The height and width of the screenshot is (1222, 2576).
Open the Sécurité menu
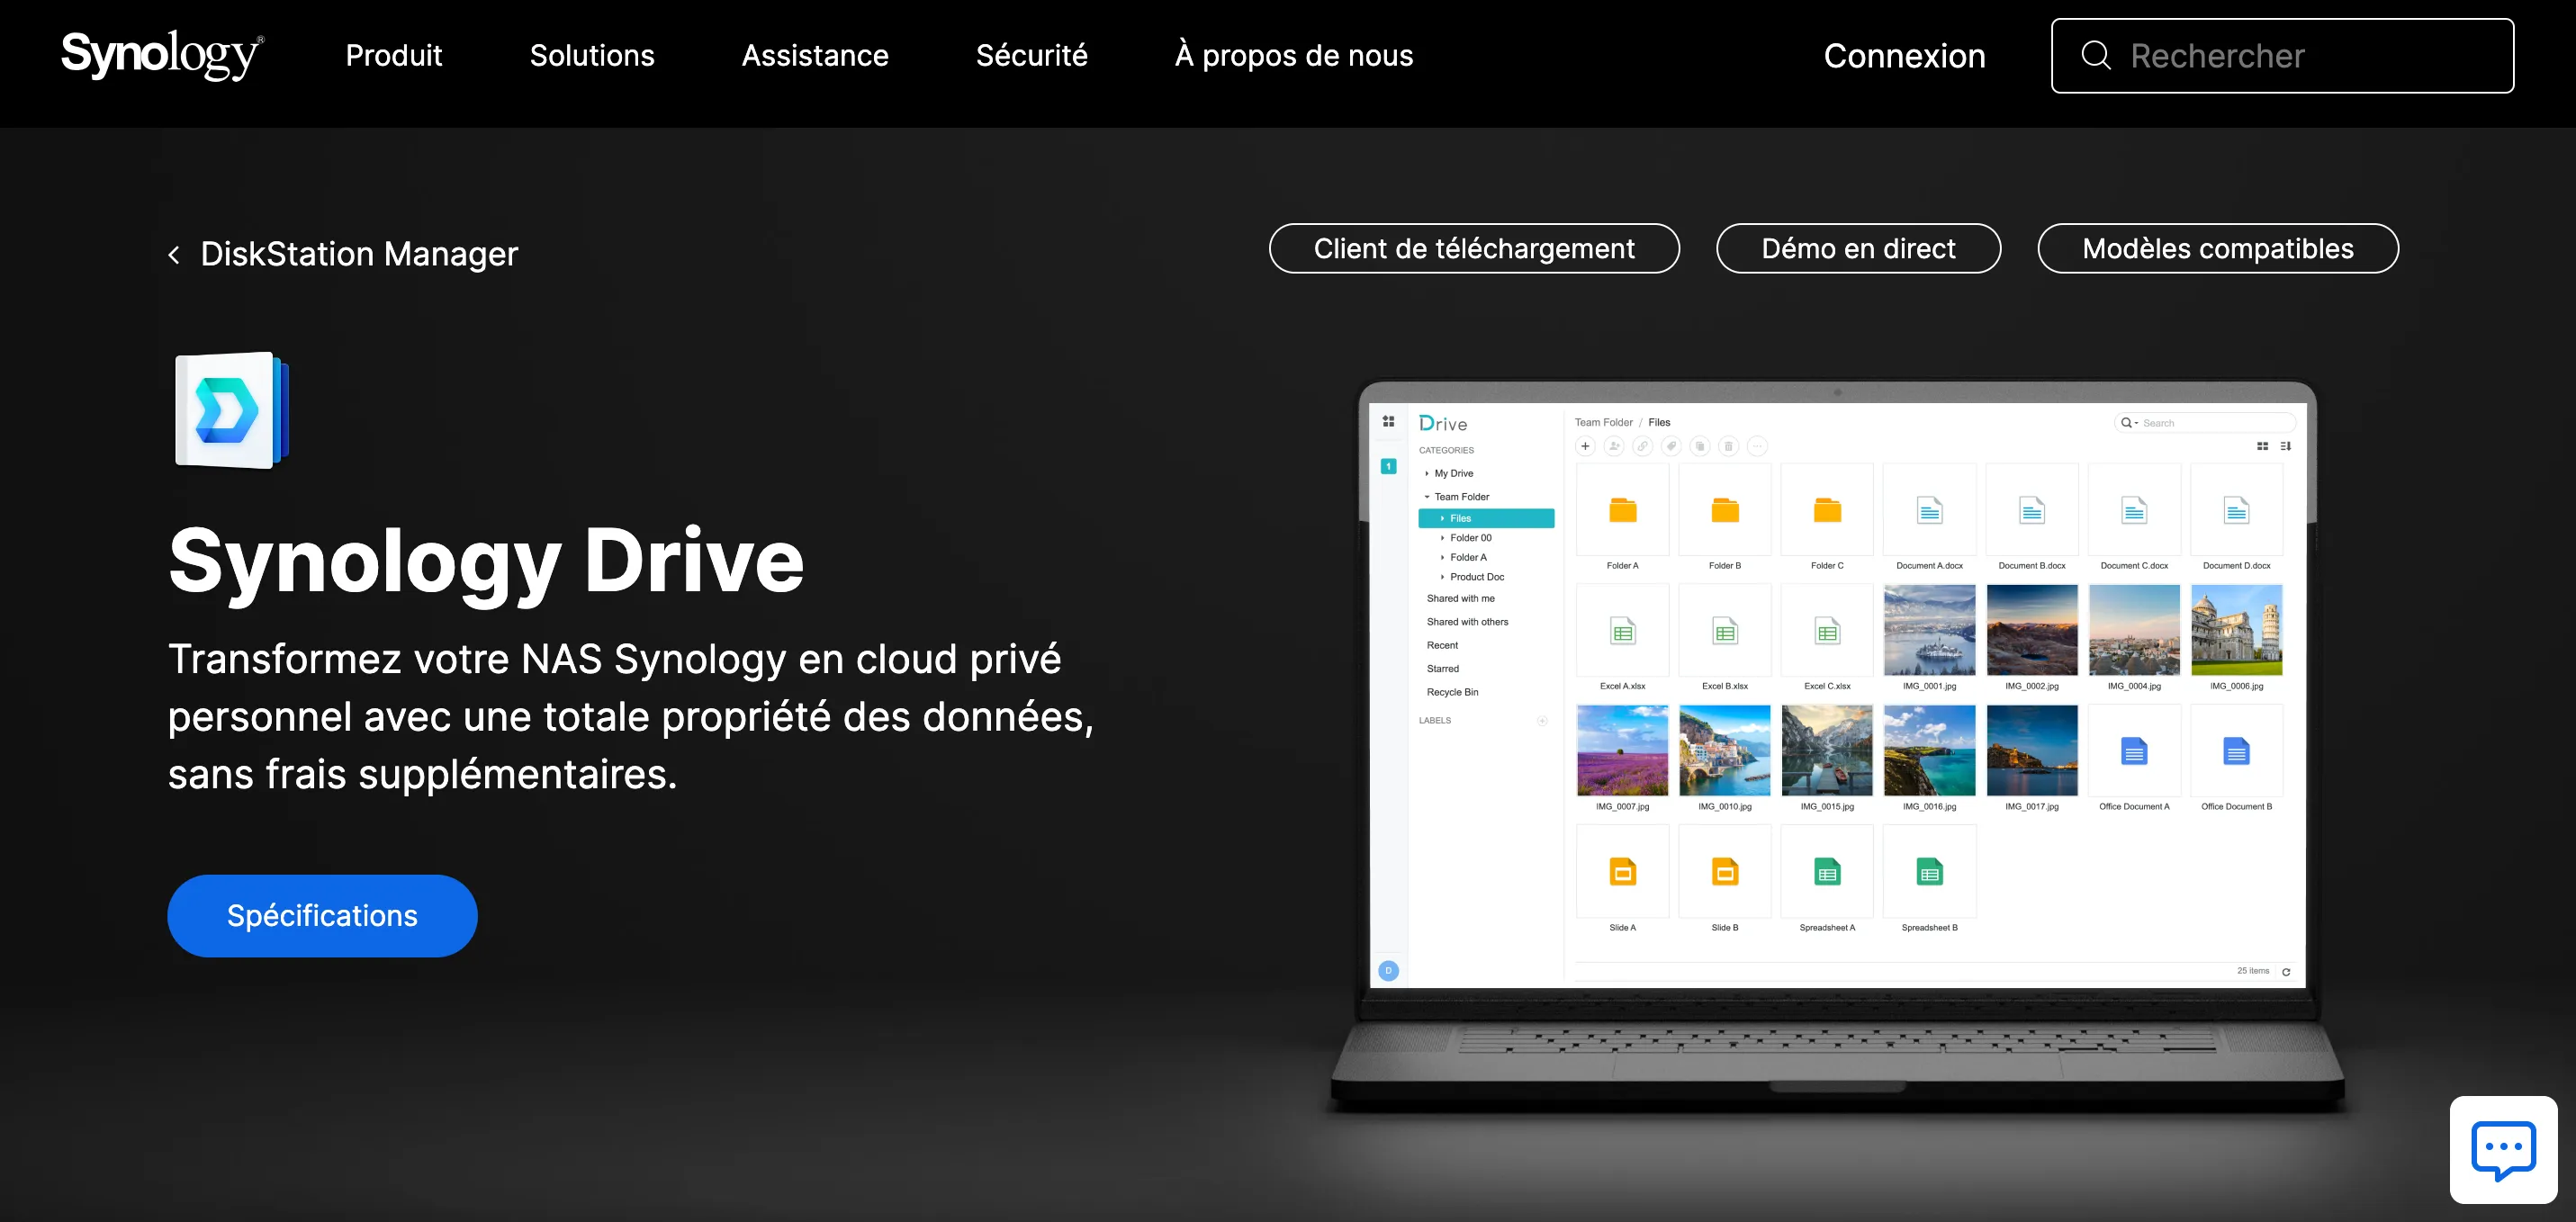pyautogui.click(x=1031, y=55)
